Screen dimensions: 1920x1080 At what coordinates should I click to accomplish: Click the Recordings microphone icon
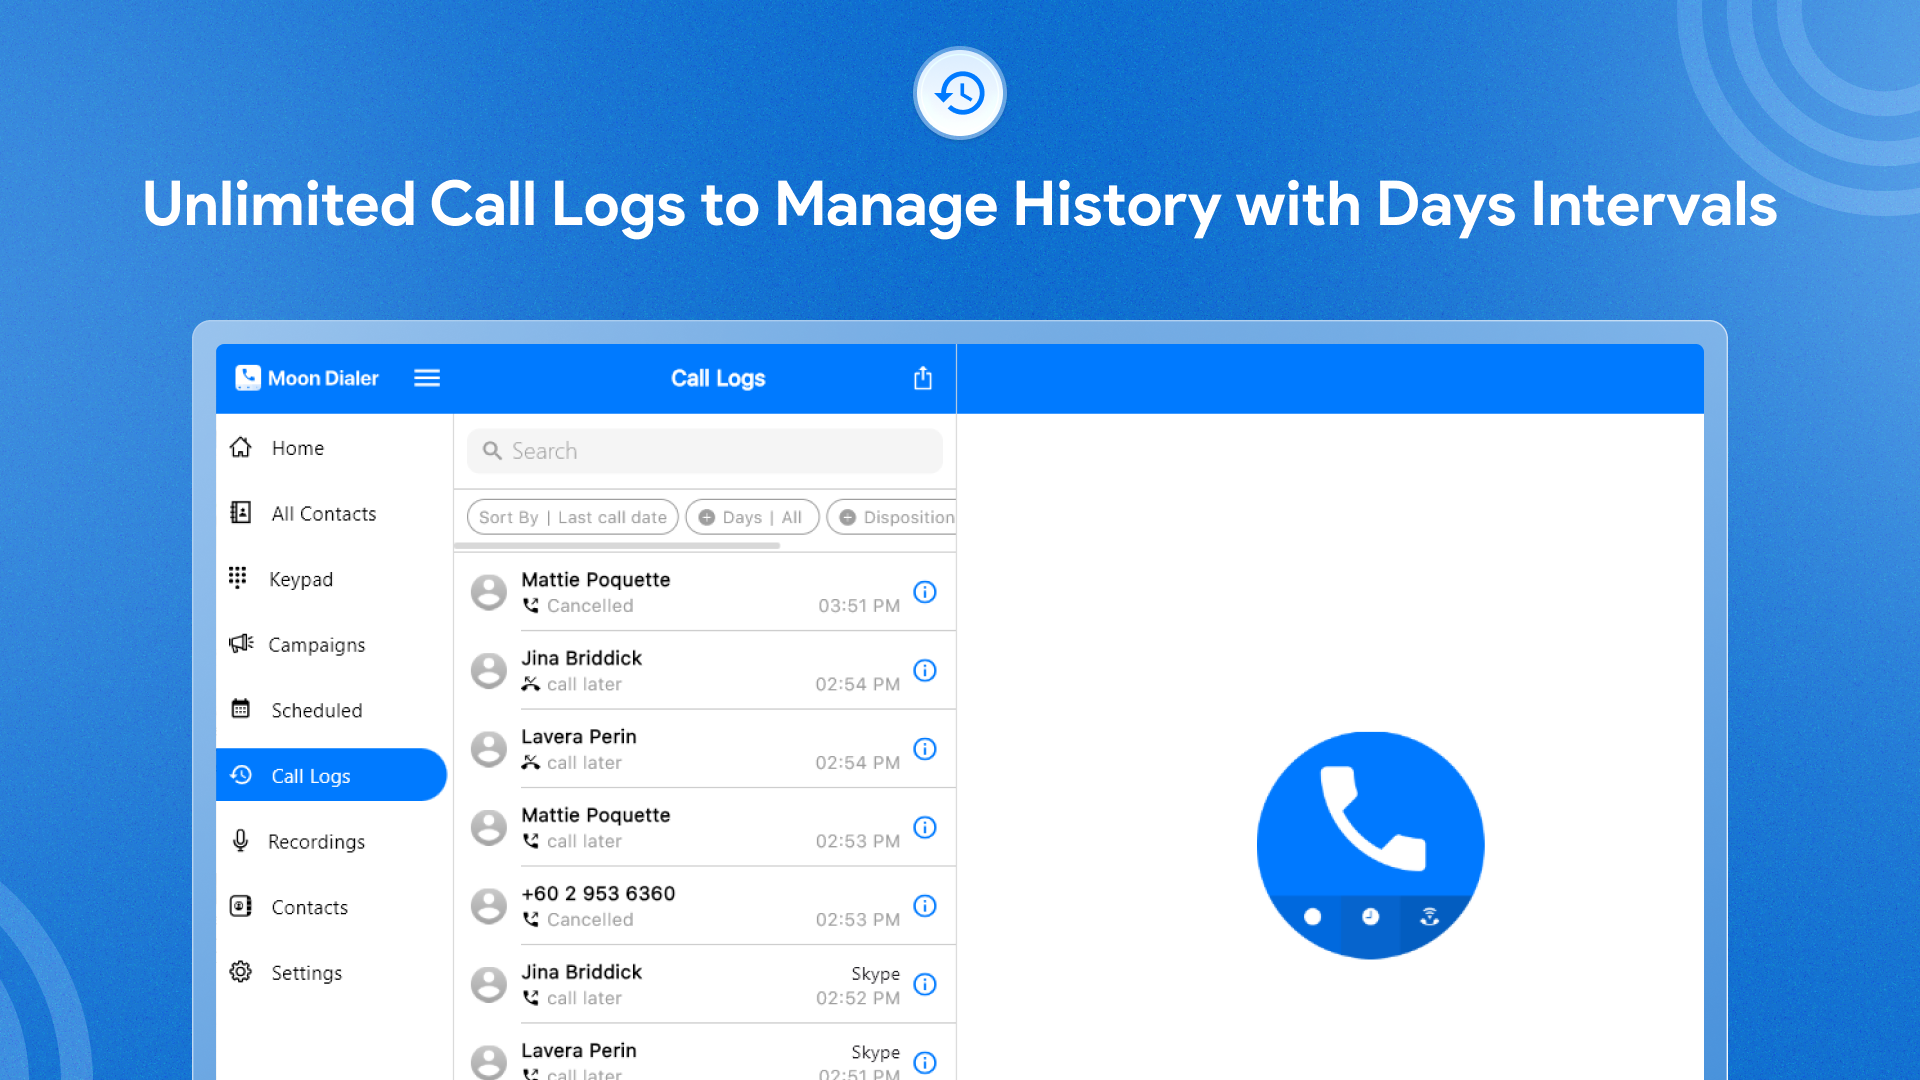pyautogui.click(x=240, y=840)
